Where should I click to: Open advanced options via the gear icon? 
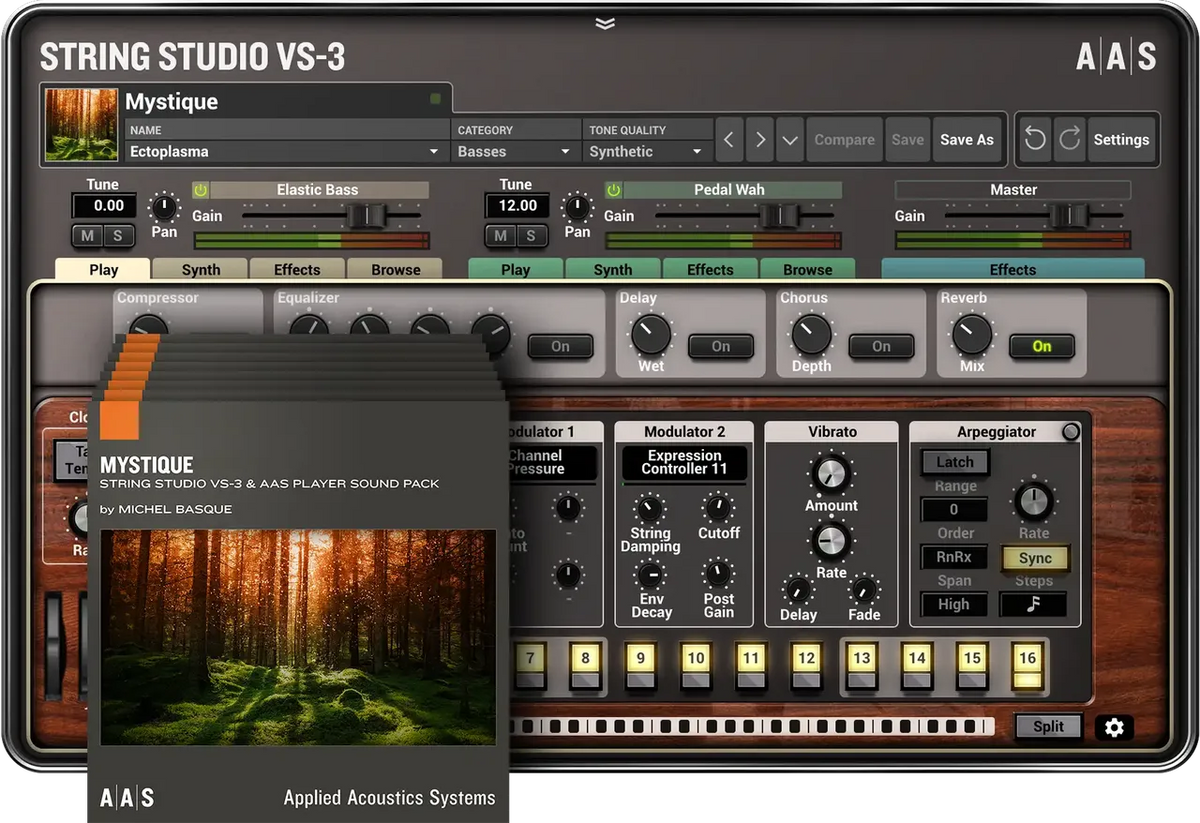[1114, 728]
